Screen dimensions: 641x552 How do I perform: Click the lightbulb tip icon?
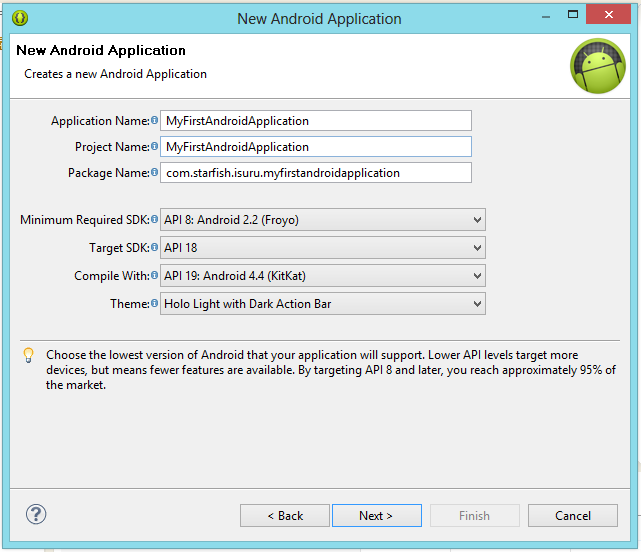point(29,355)
